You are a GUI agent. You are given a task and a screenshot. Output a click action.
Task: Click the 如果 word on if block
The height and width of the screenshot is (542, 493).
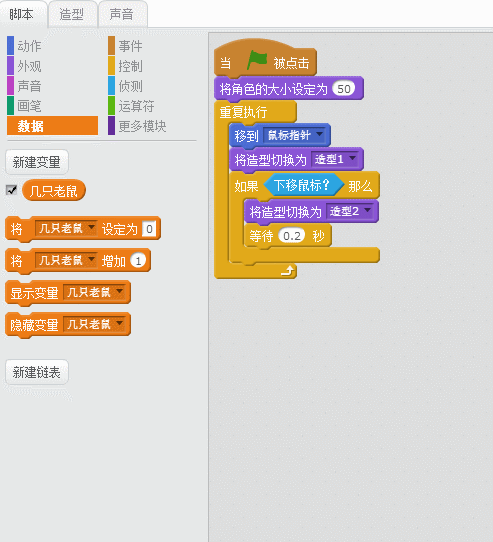point(246,186)
